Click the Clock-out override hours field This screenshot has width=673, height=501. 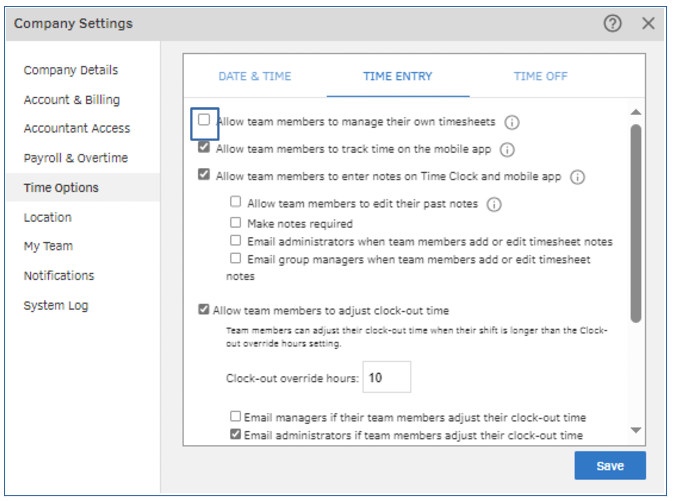pos(386,378)
